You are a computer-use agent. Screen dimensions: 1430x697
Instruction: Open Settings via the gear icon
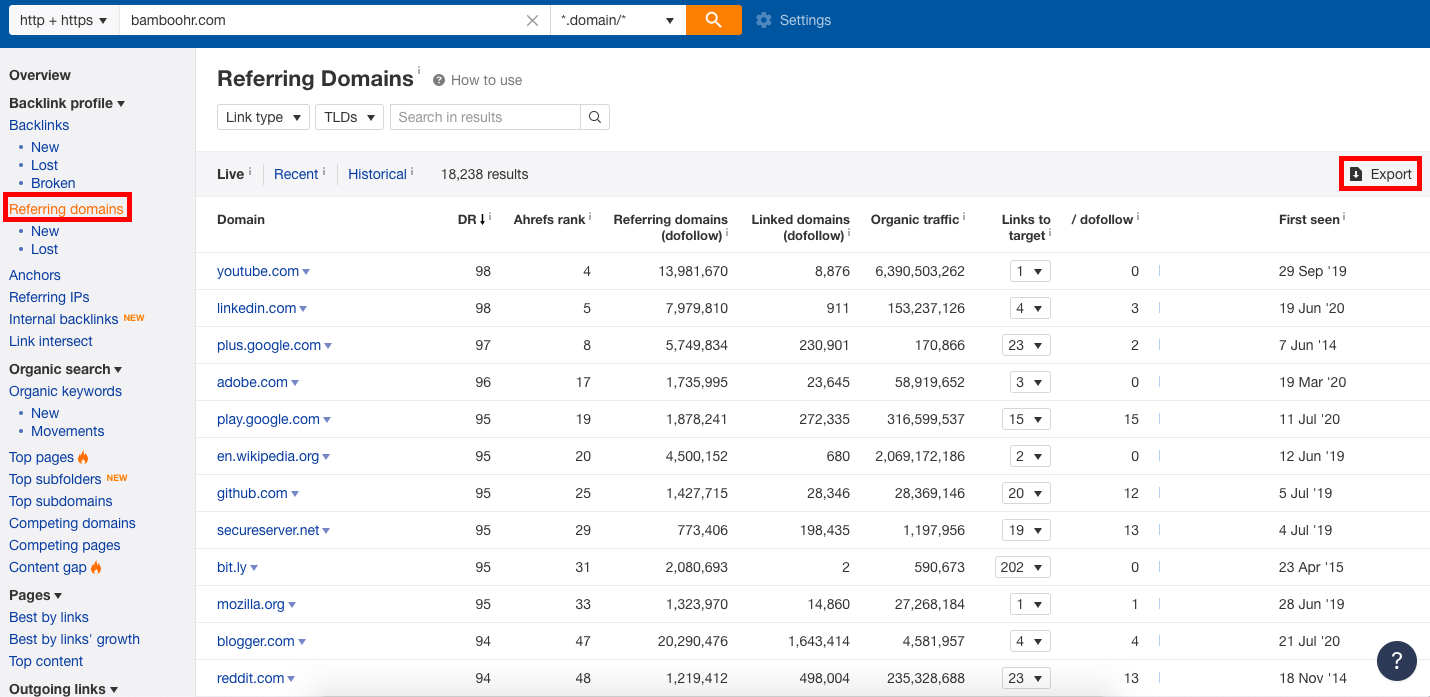[764, 20]
